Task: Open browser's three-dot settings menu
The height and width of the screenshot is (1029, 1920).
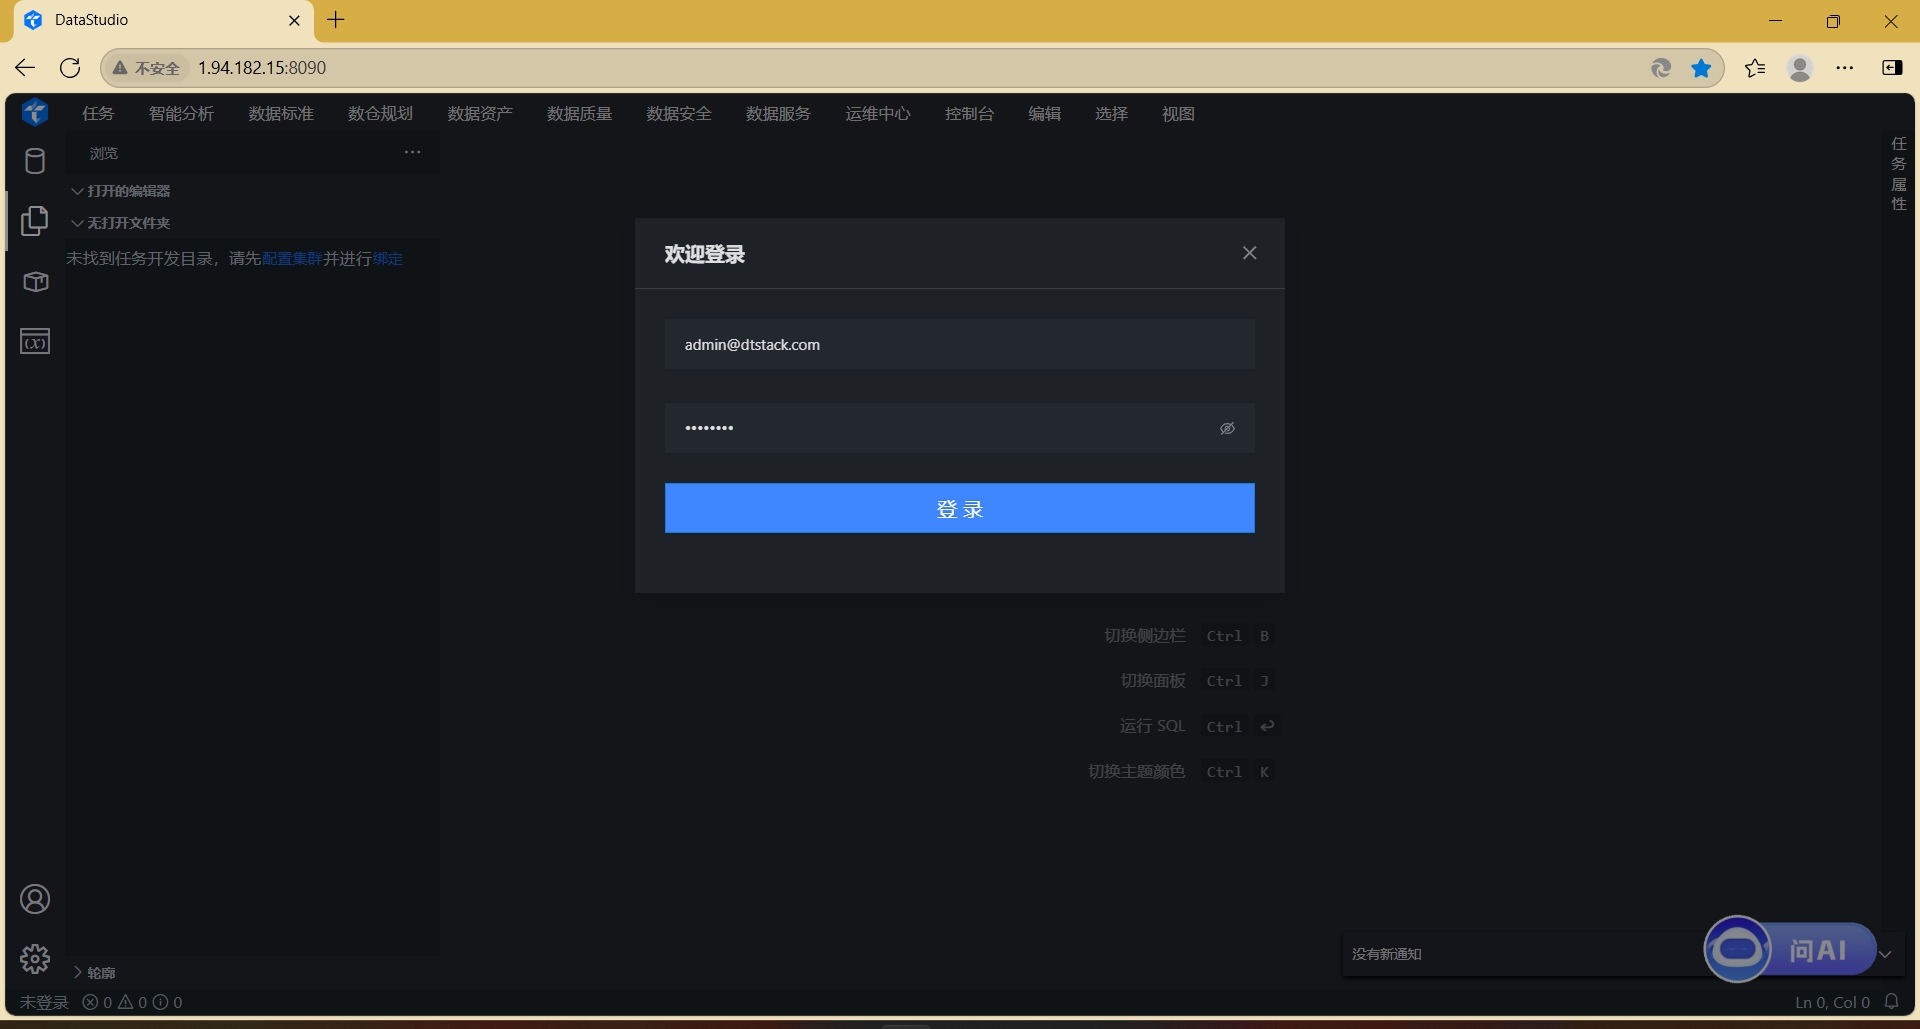Action: pyautogui.click(x=1845, y=68)
